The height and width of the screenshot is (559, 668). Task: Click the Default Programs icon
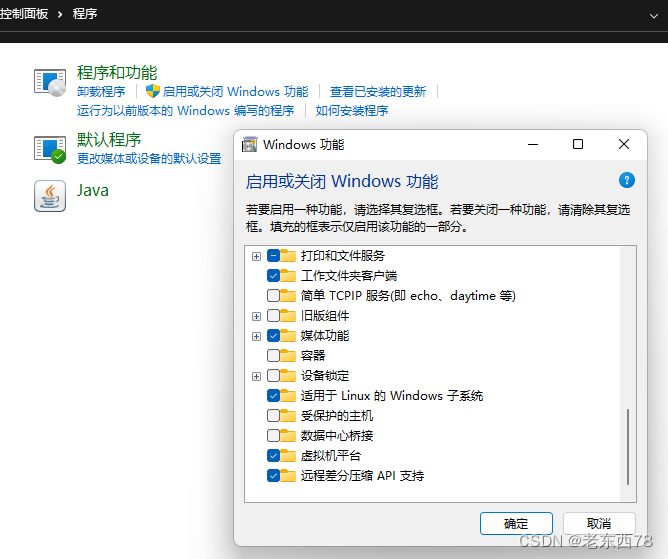[50, 149]
